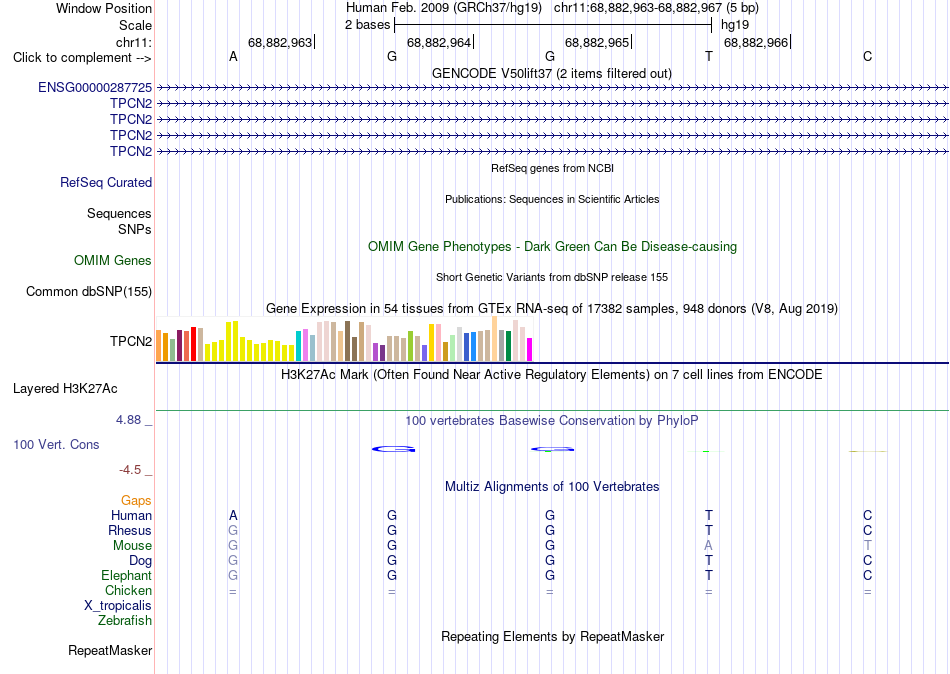Click the RepeatMasker track label
Viewport: 950px width, 674px height.
coord(110,650)
